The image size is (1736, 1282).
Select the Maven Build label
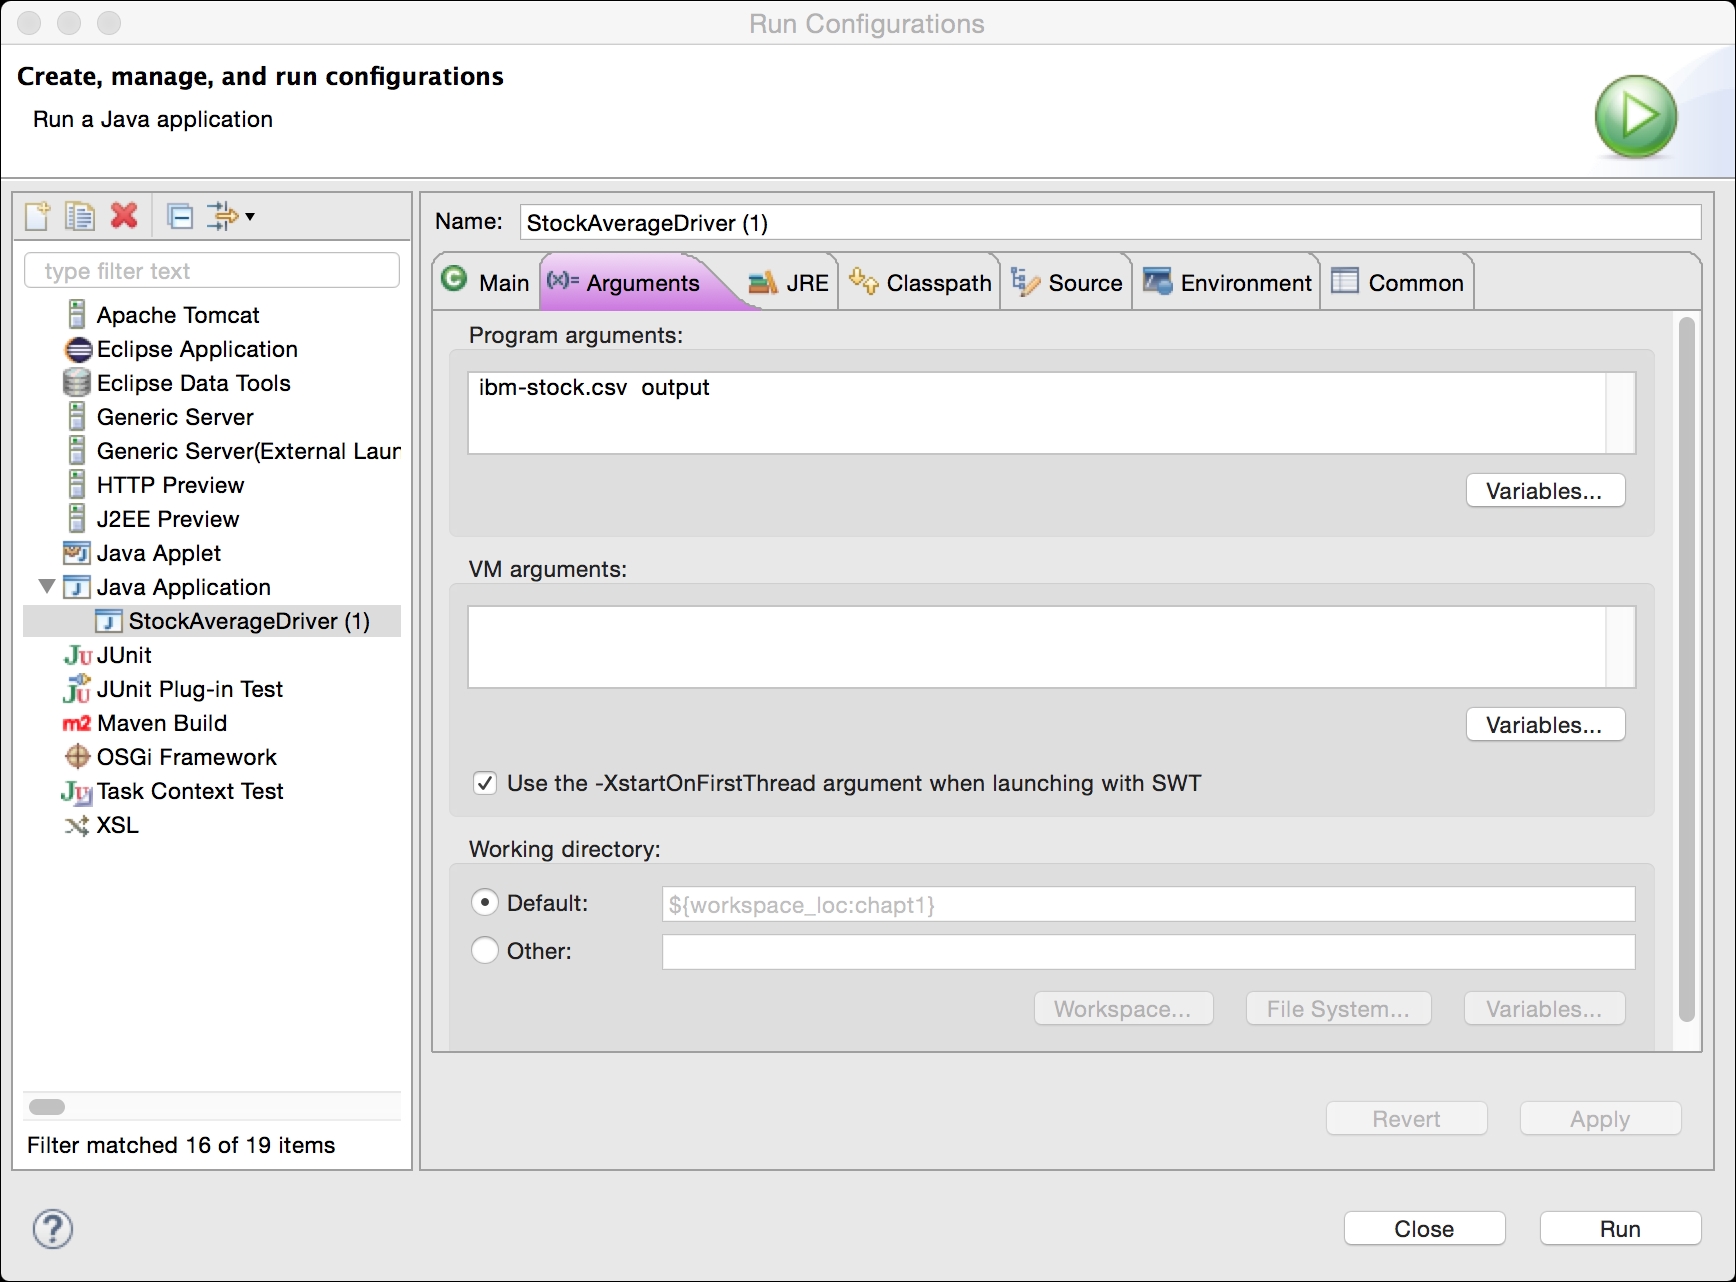click(162, 723)
